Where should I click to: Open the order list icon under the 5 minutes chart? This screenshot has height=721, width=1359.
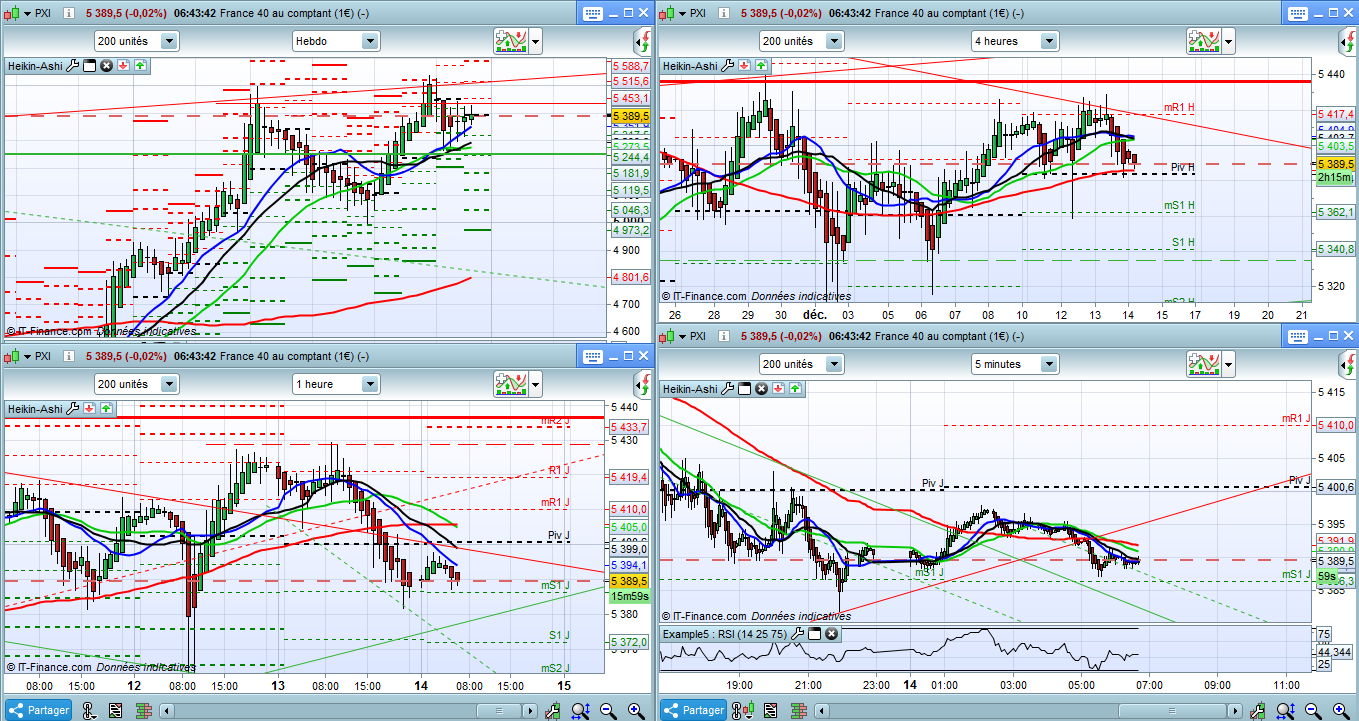[x=770, y=710]
